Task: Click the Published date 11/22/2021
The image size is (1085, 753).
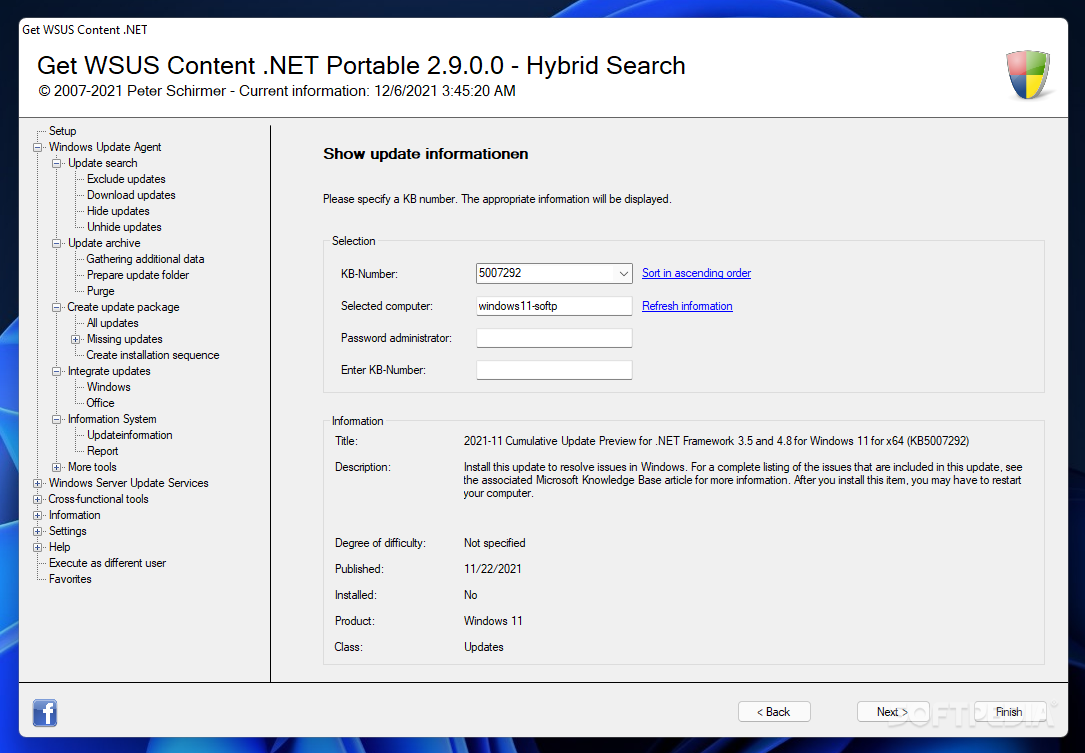Action: pos(493,569)
